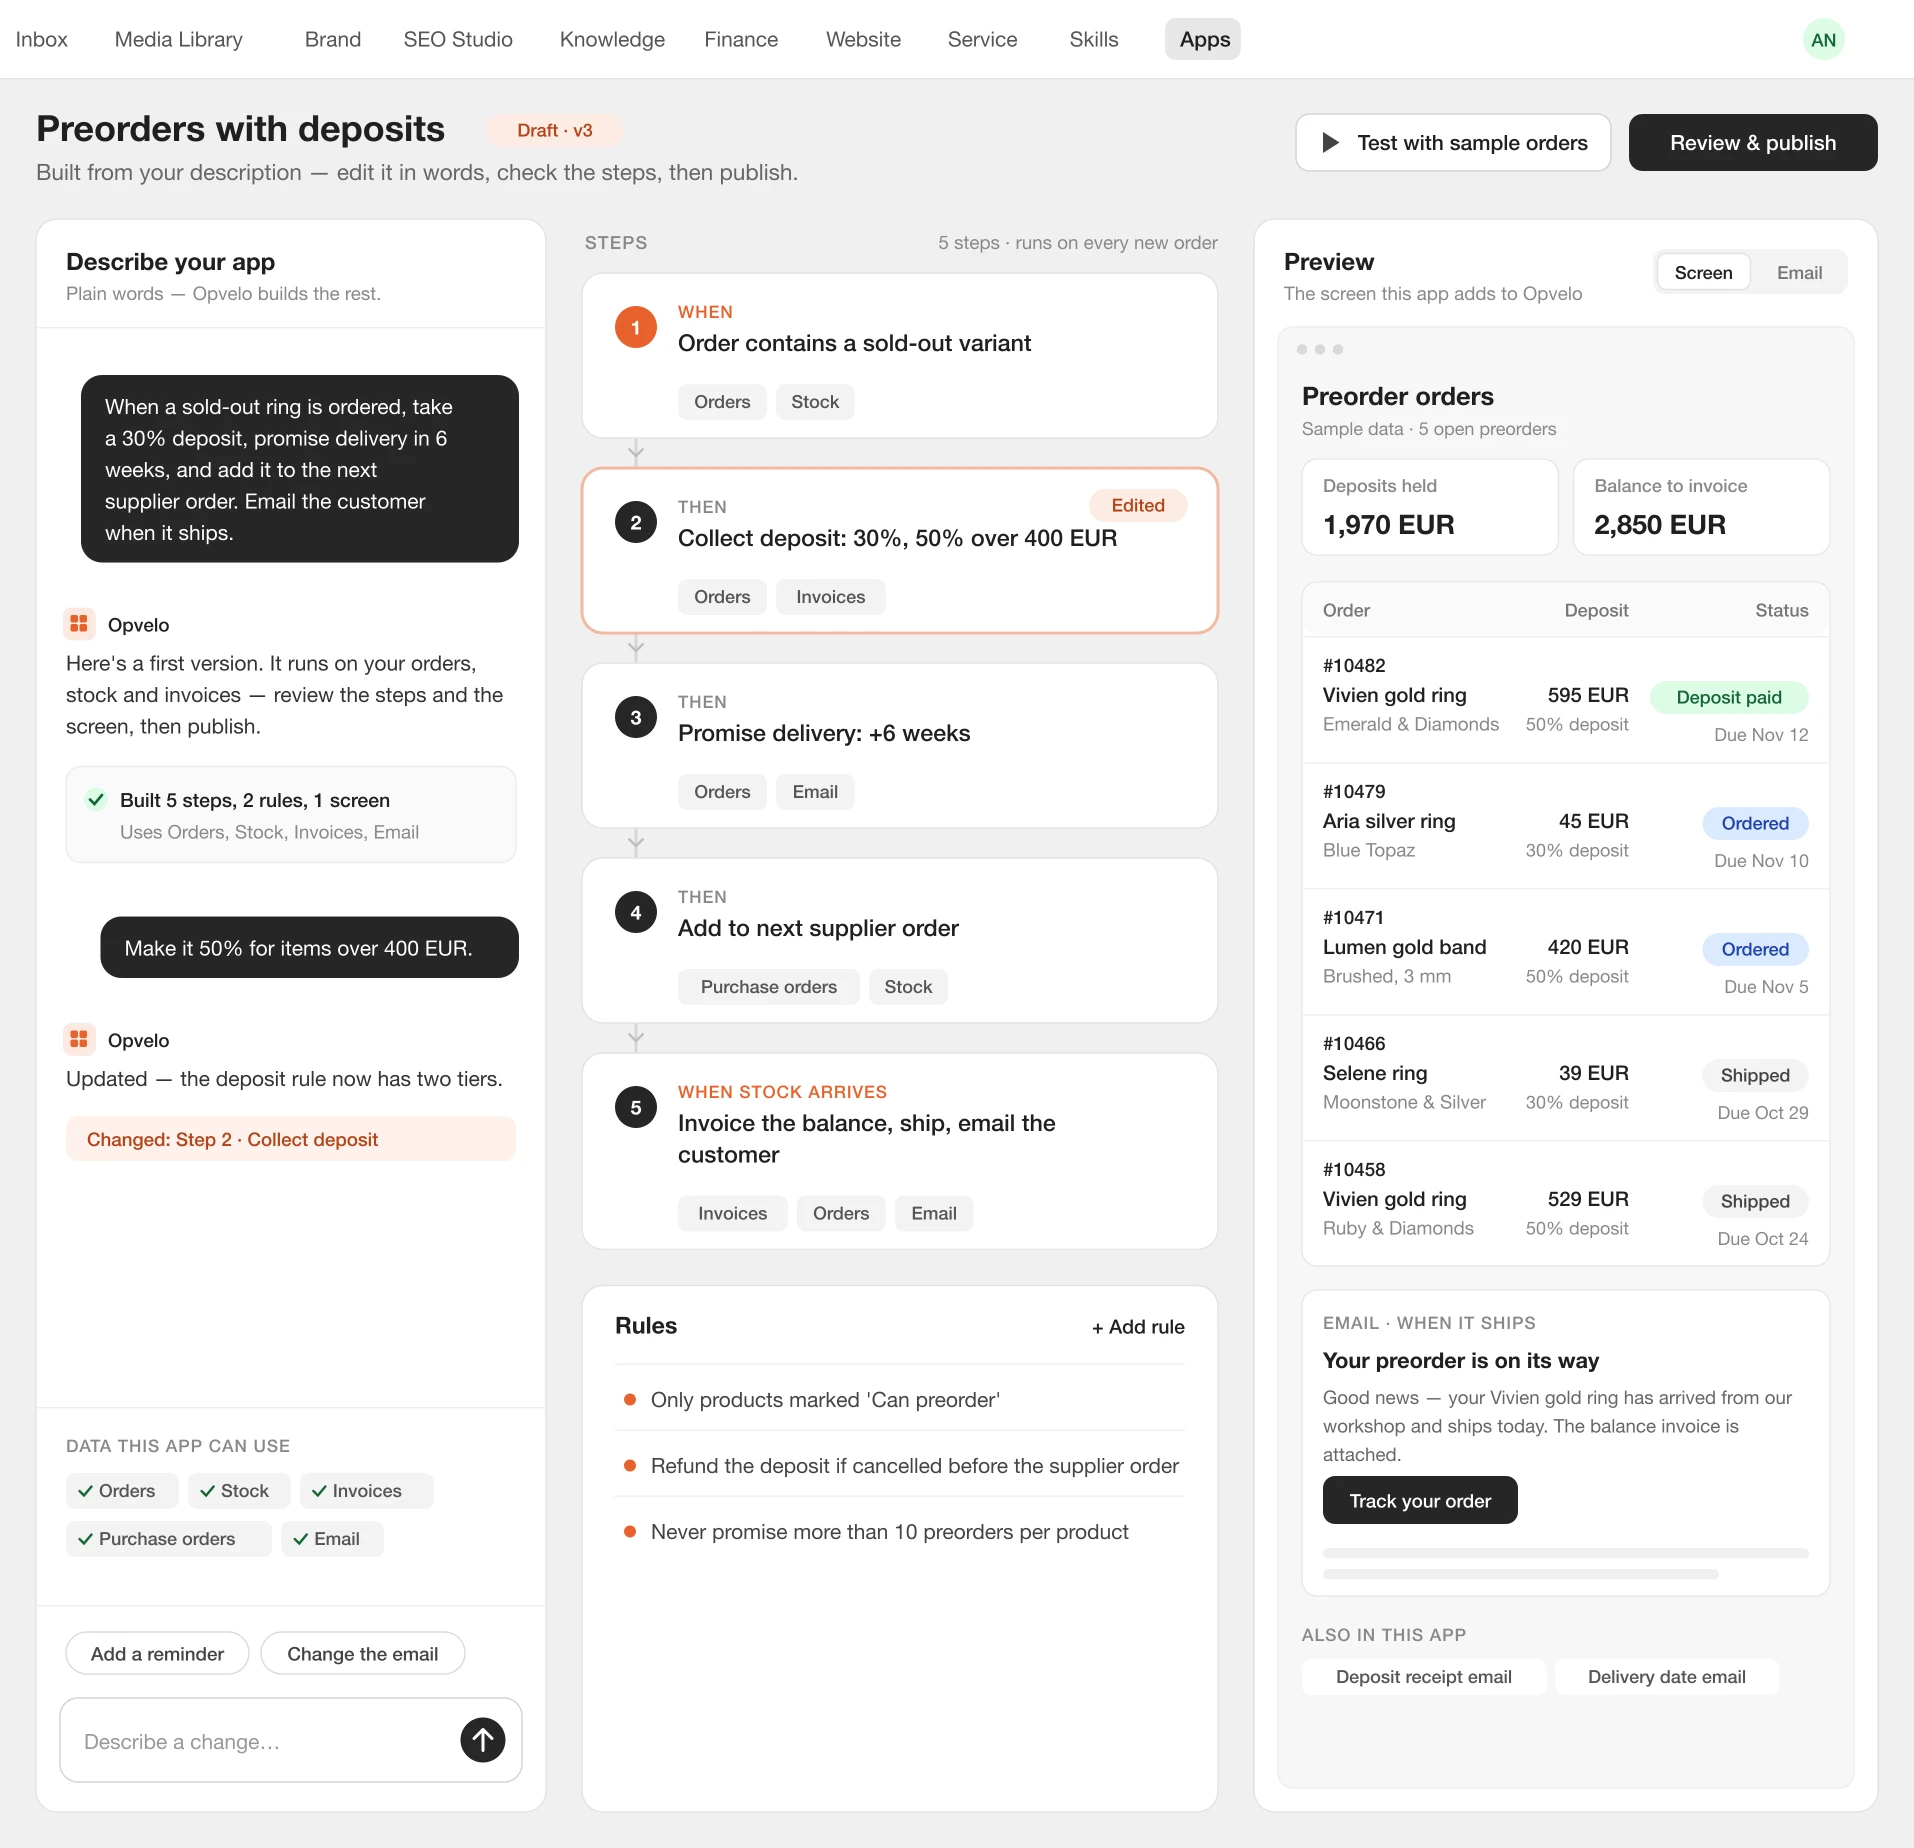Toggle the Purchase orders data chip
The height and width of the screenshot is (1848, 1914).
point(168,1539)
